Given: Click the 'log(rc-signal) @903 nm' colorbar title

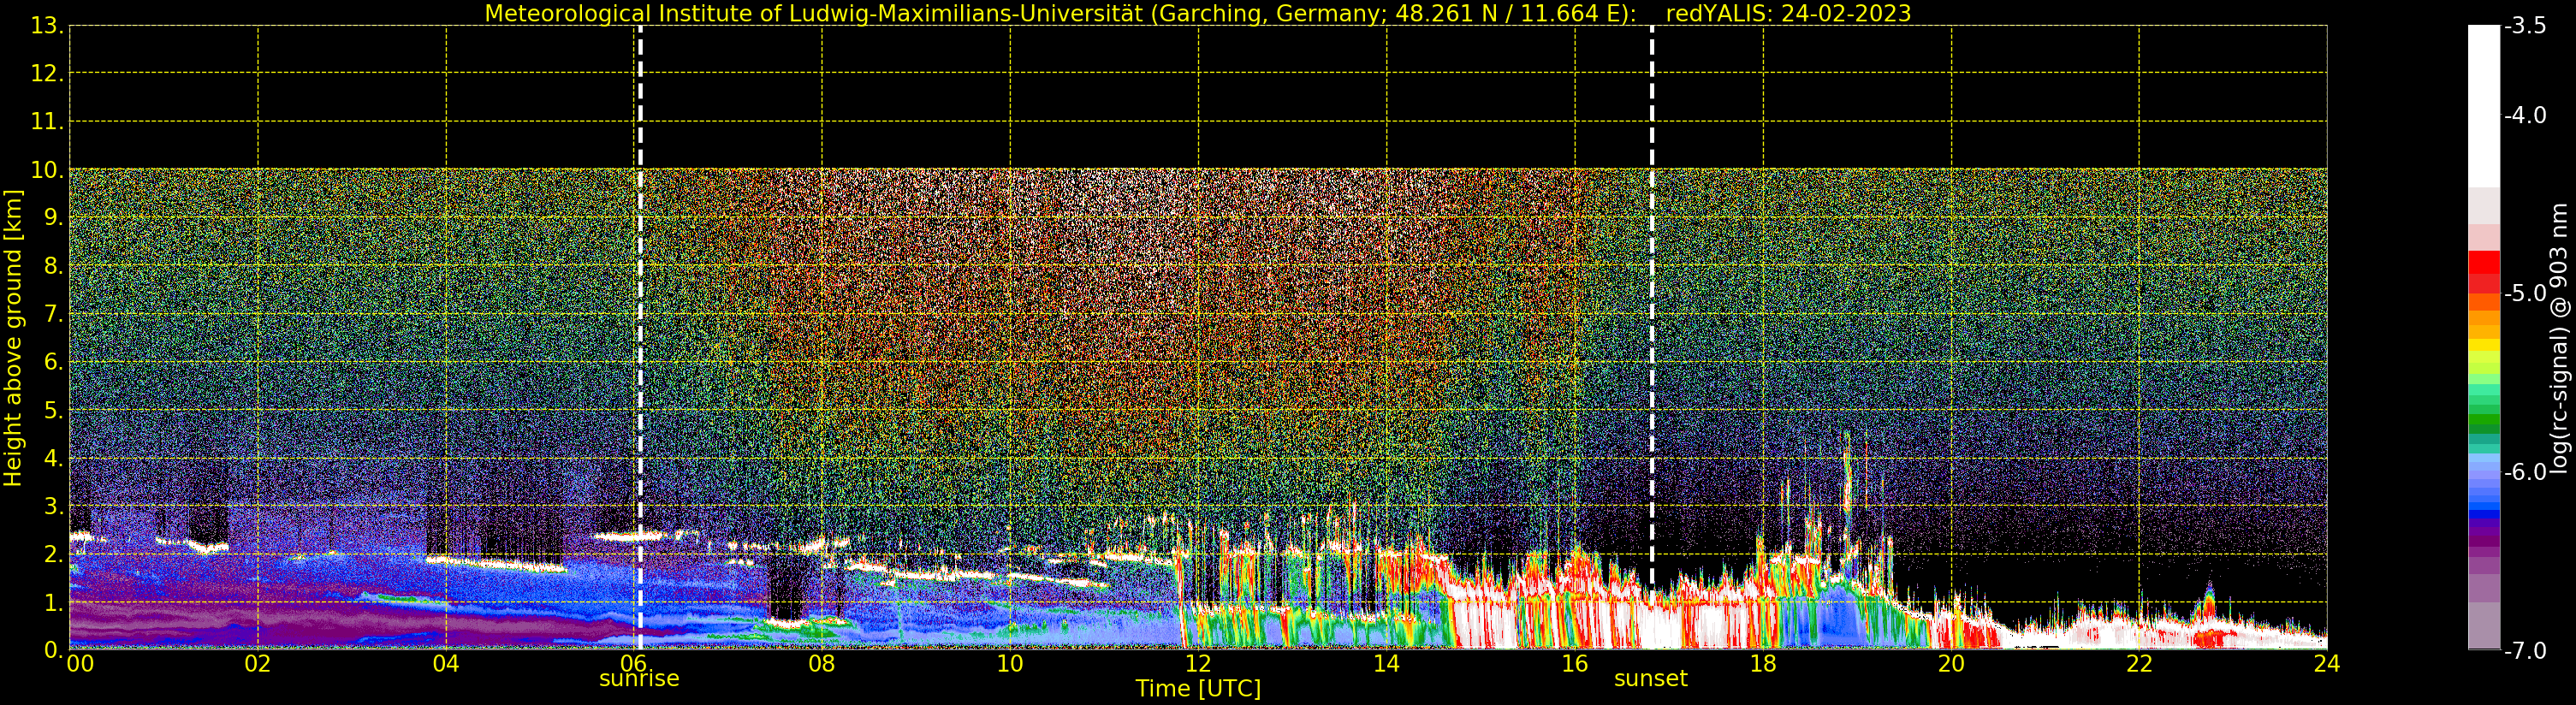Looking at the screenshot, I should click(x=2560, y=338).
